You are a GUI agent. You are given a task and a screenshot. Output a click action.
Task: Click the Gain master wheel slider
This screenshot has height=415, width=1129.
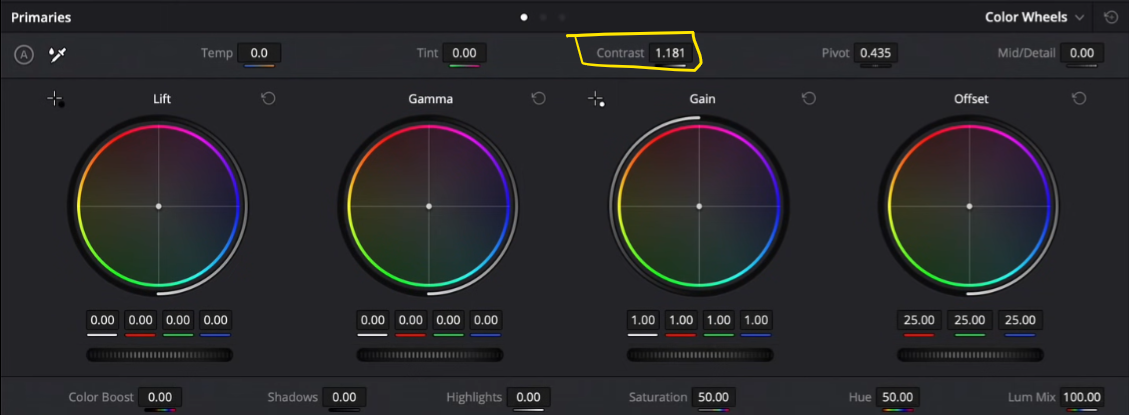coord(700,354)
